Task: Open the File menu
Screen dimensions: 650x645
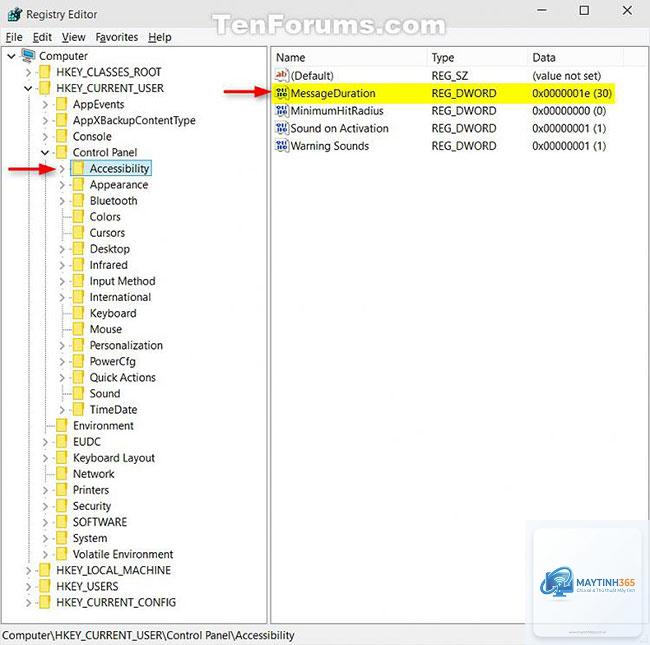Action: click(14, 37)
